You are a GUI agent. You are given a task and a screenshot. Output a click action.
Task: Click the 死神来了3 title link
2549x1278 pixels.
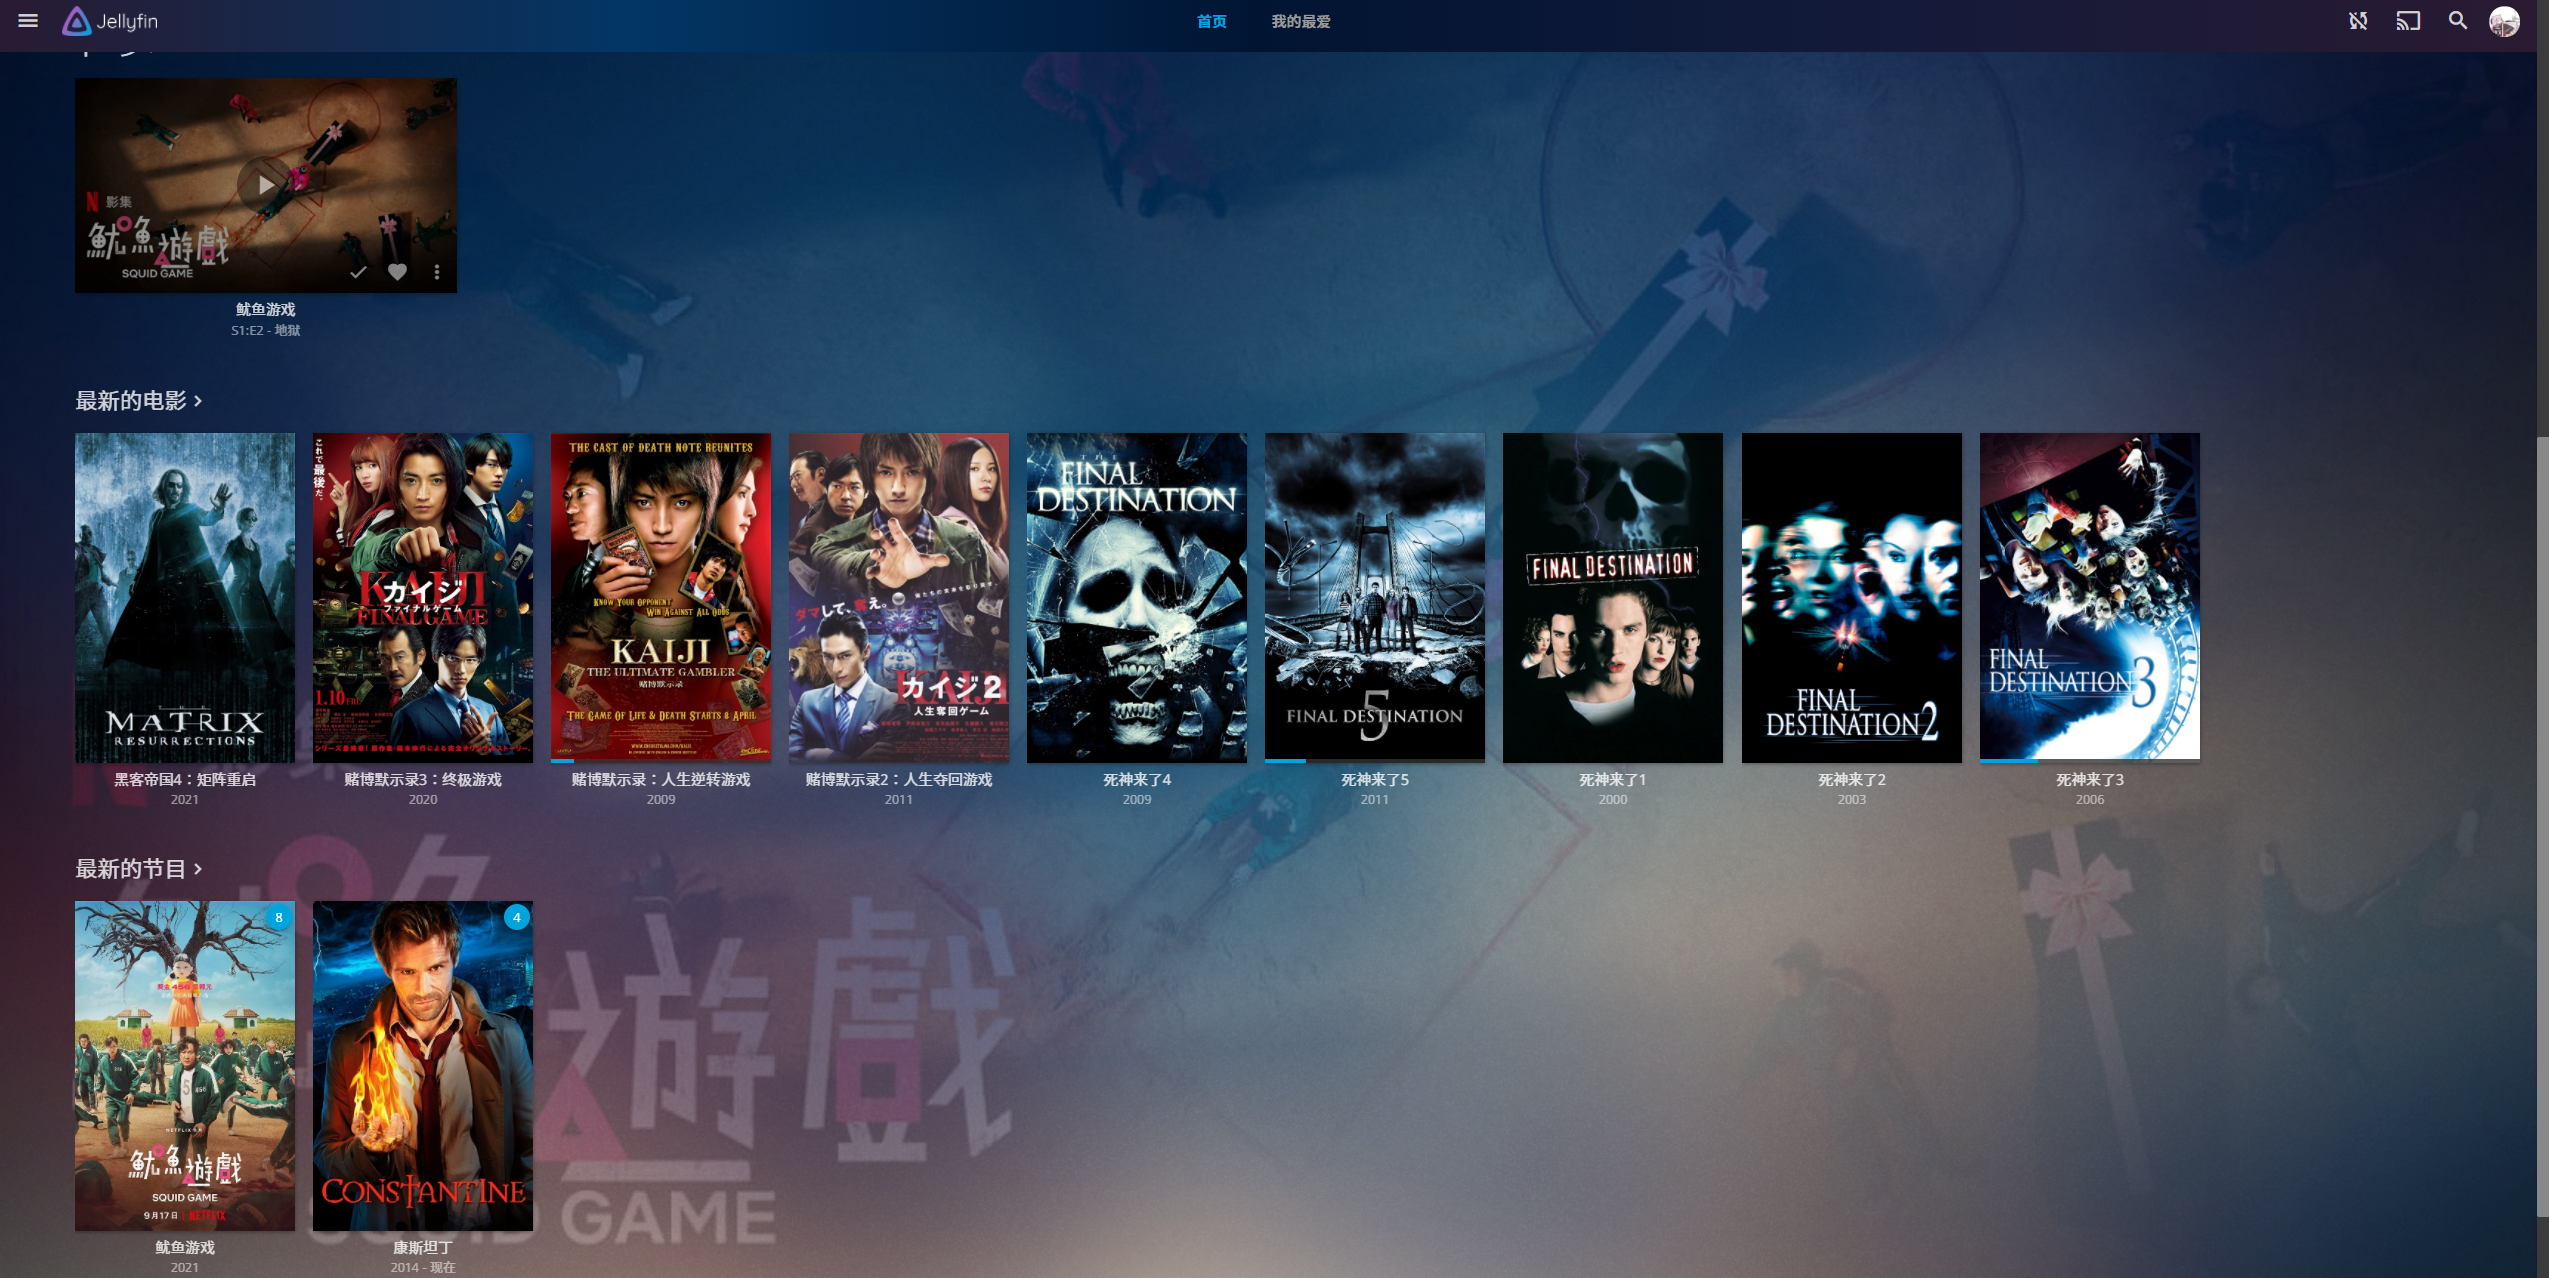pyautogui.click(x=2090, y=779)
